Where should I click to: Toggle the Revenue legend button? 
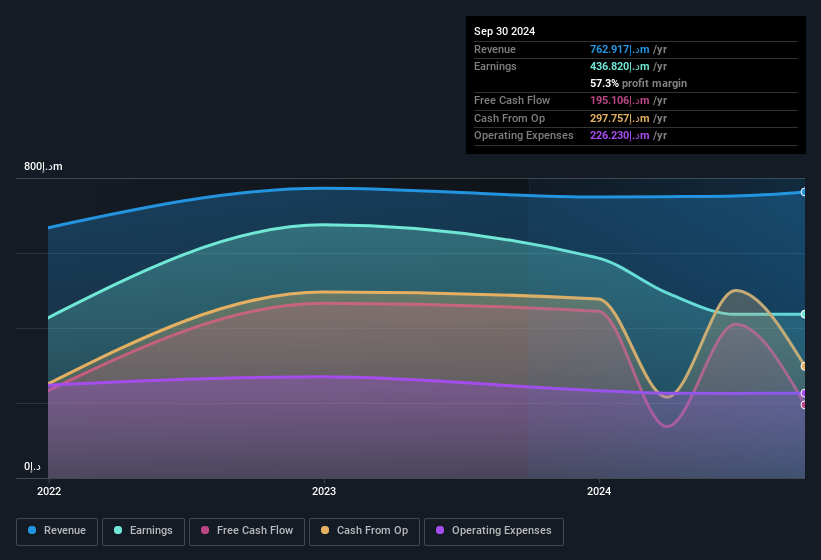(57, 531)
